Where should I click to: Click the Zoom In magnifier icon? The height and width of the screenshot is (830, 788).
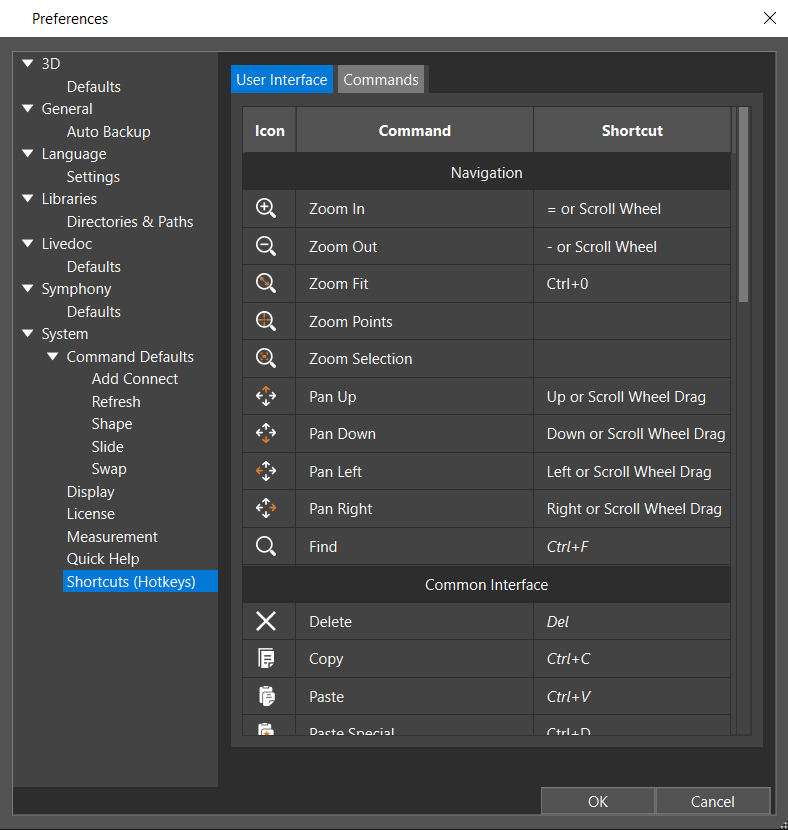coord(266,209)
